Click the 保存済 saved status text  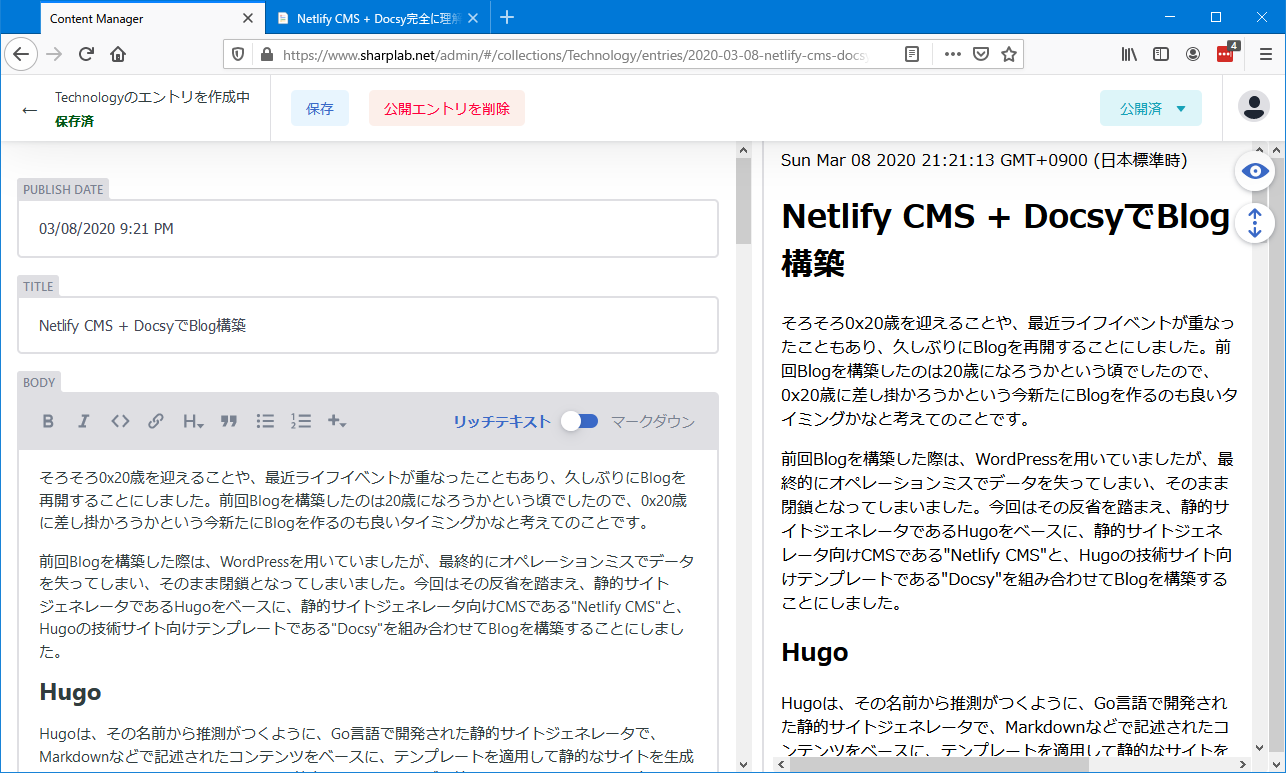[x=75, y=121]
